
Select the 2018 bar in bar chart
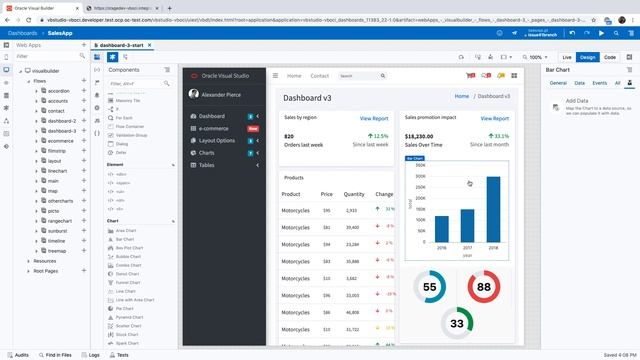(493, 209)
